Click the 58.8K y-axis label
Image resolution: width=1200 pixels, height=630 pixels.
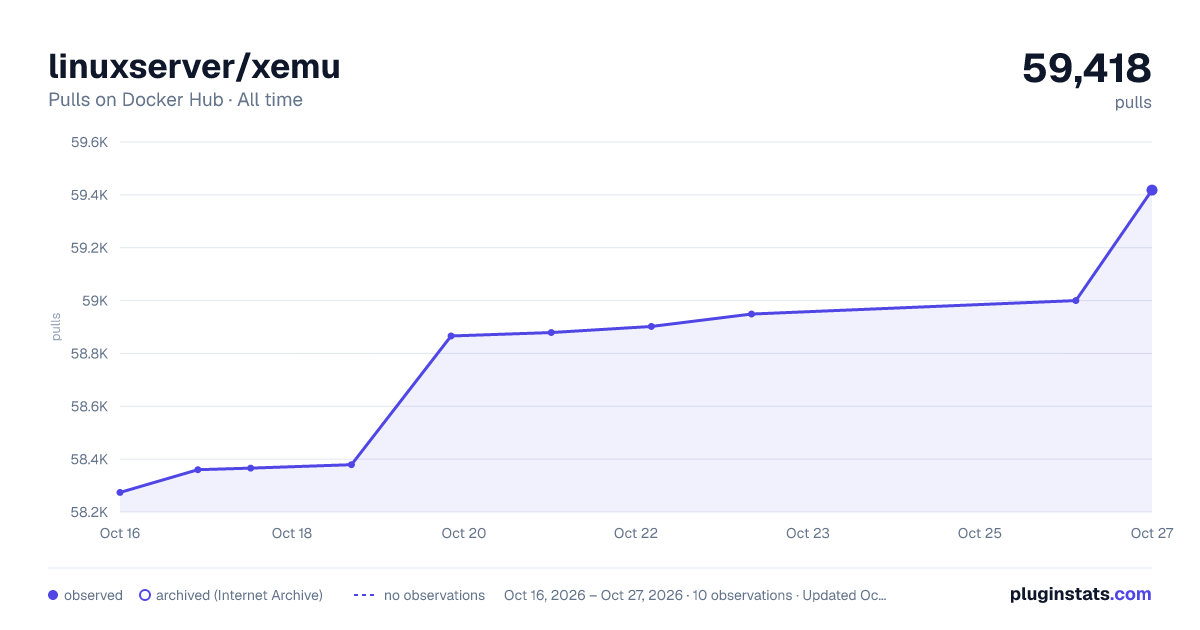pos(89,354)
